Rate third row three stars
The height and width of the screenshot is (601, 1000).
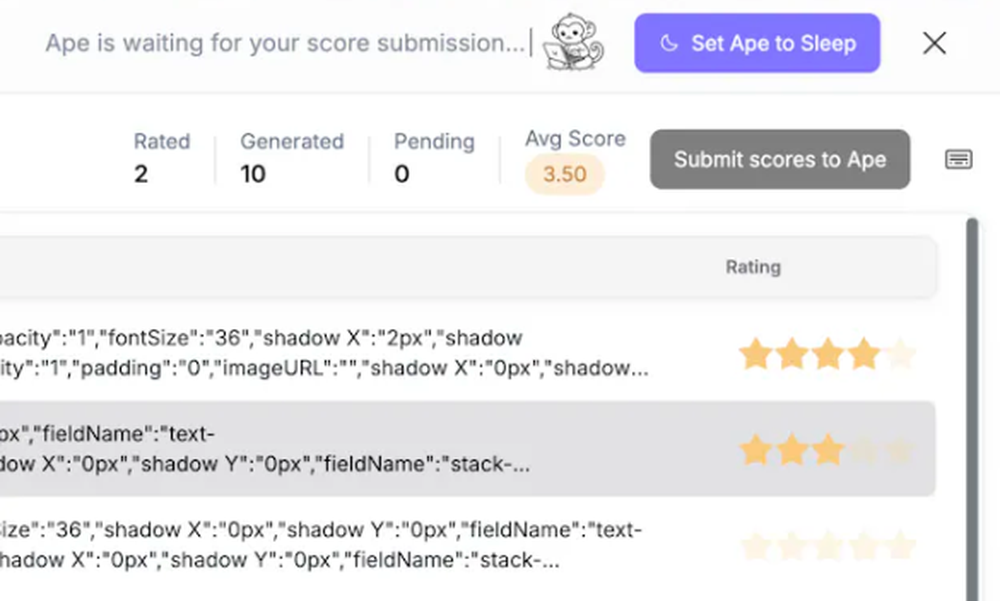828,545
